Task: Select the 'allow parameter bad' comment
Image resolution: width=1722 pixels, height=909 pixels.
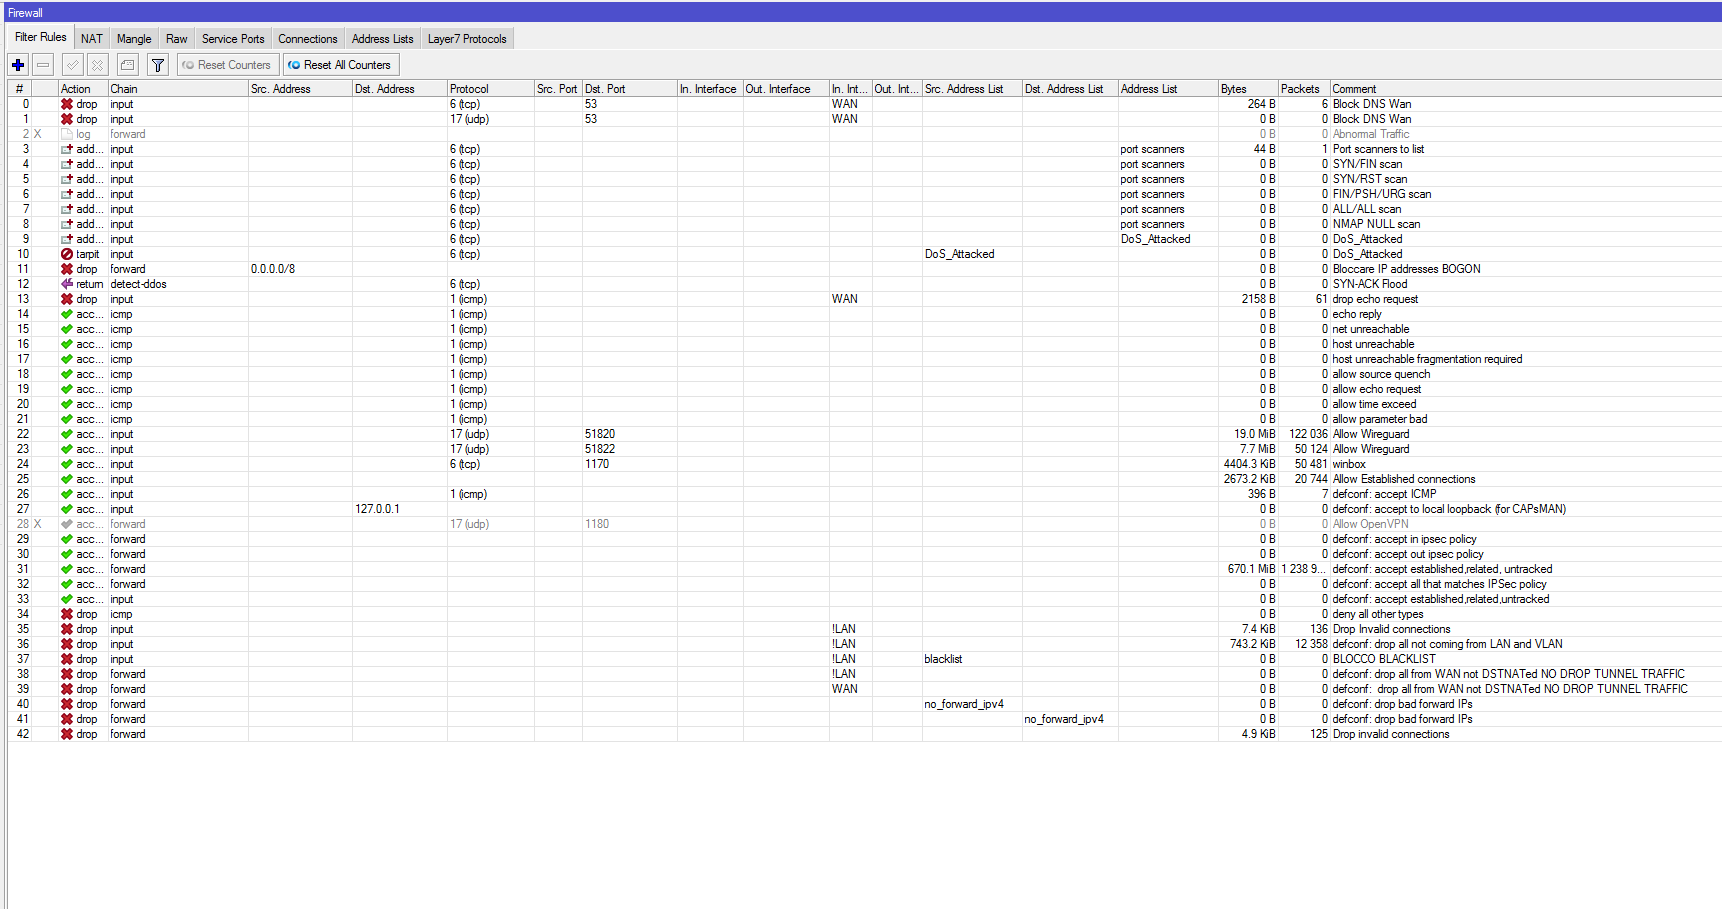Action: tap(1380, 419)
